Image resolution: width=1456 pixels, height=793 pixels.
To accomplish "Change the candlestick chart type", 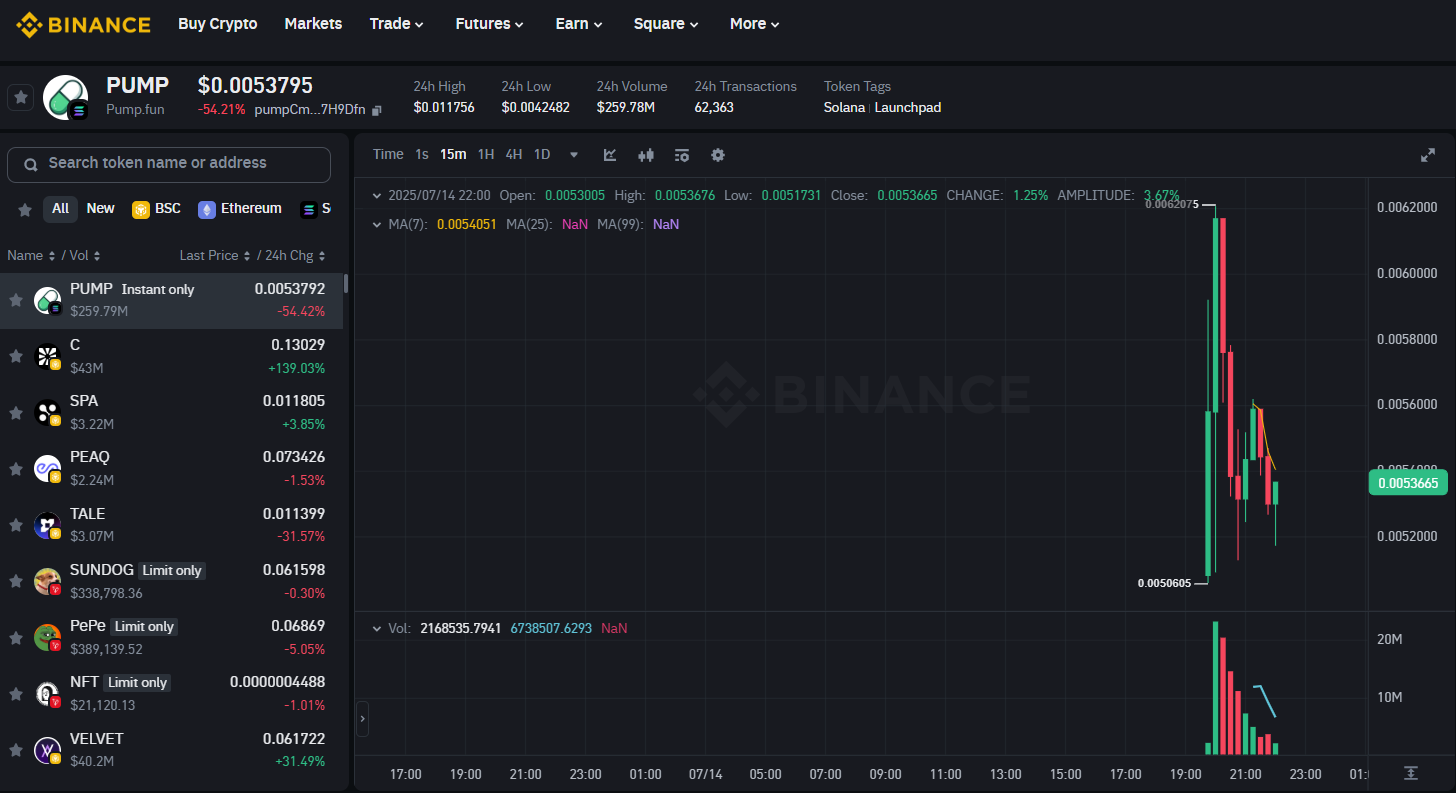I will coord(646,155).
